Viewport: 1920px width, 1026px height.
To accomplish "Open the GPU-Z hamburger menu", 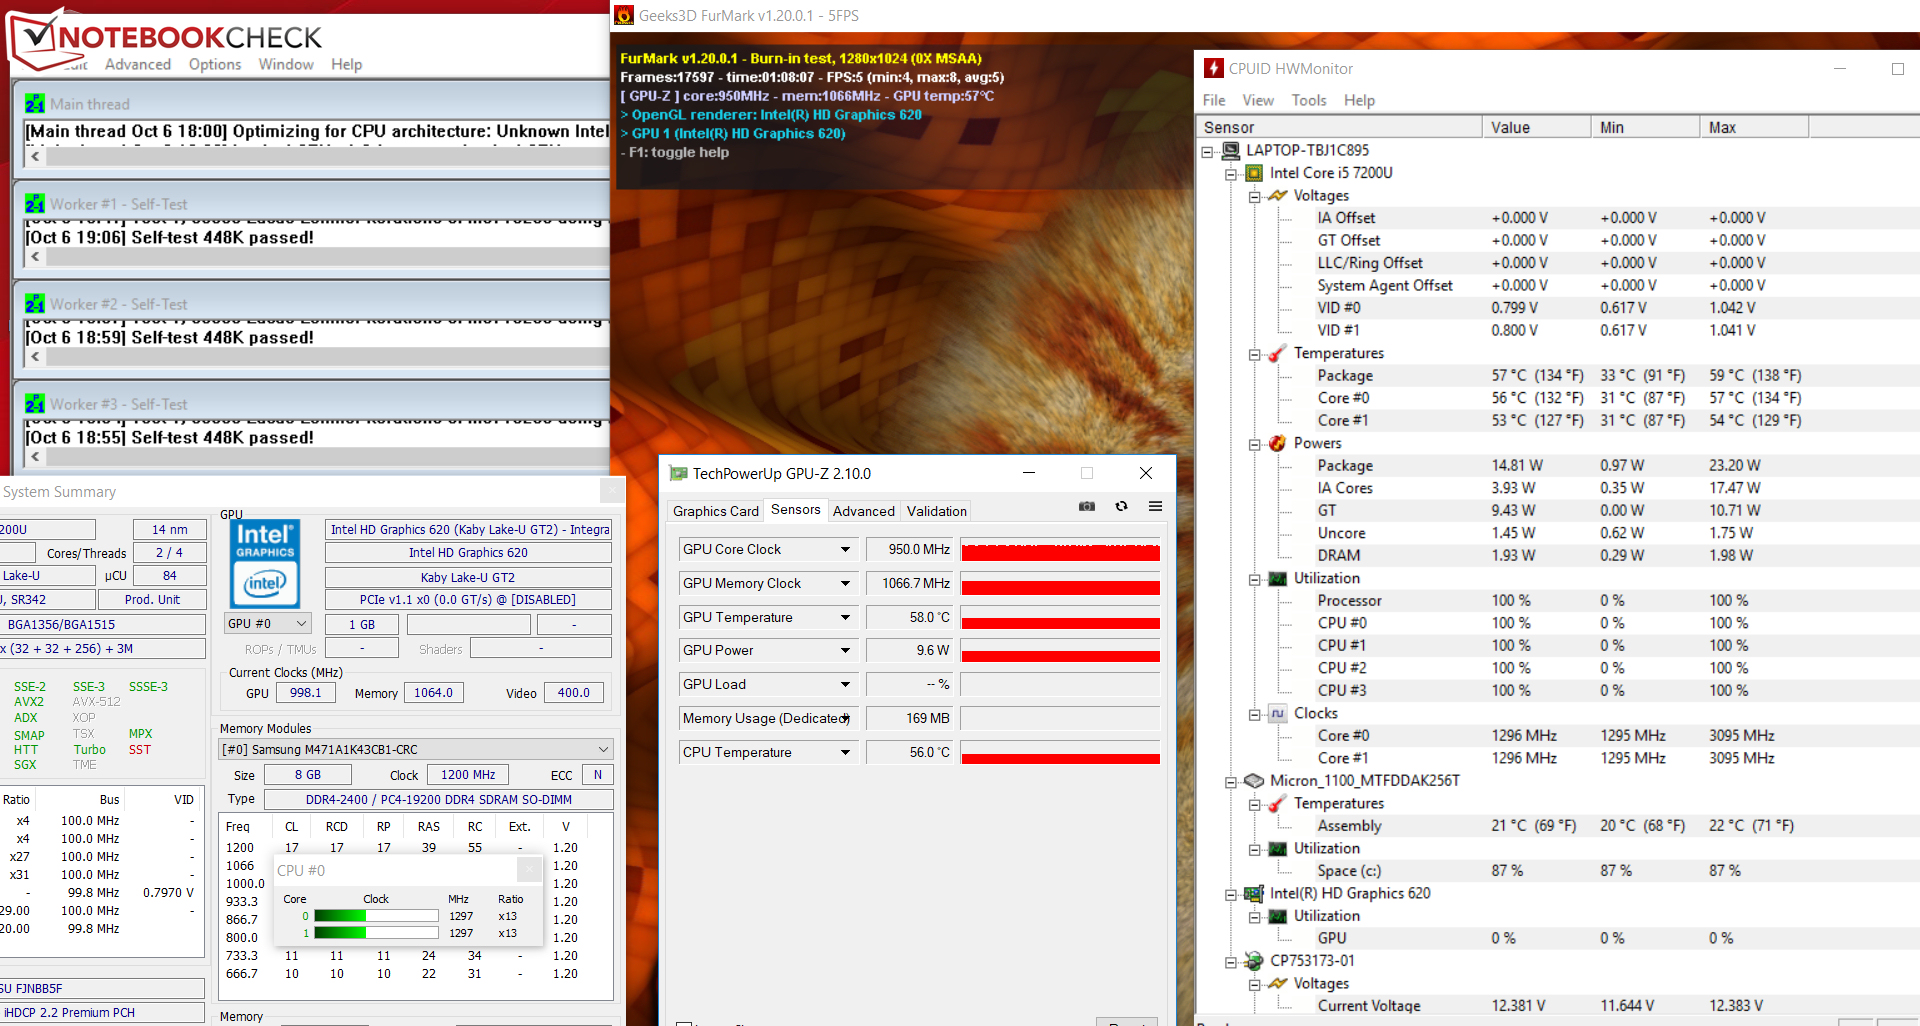I will [1155, 507].
